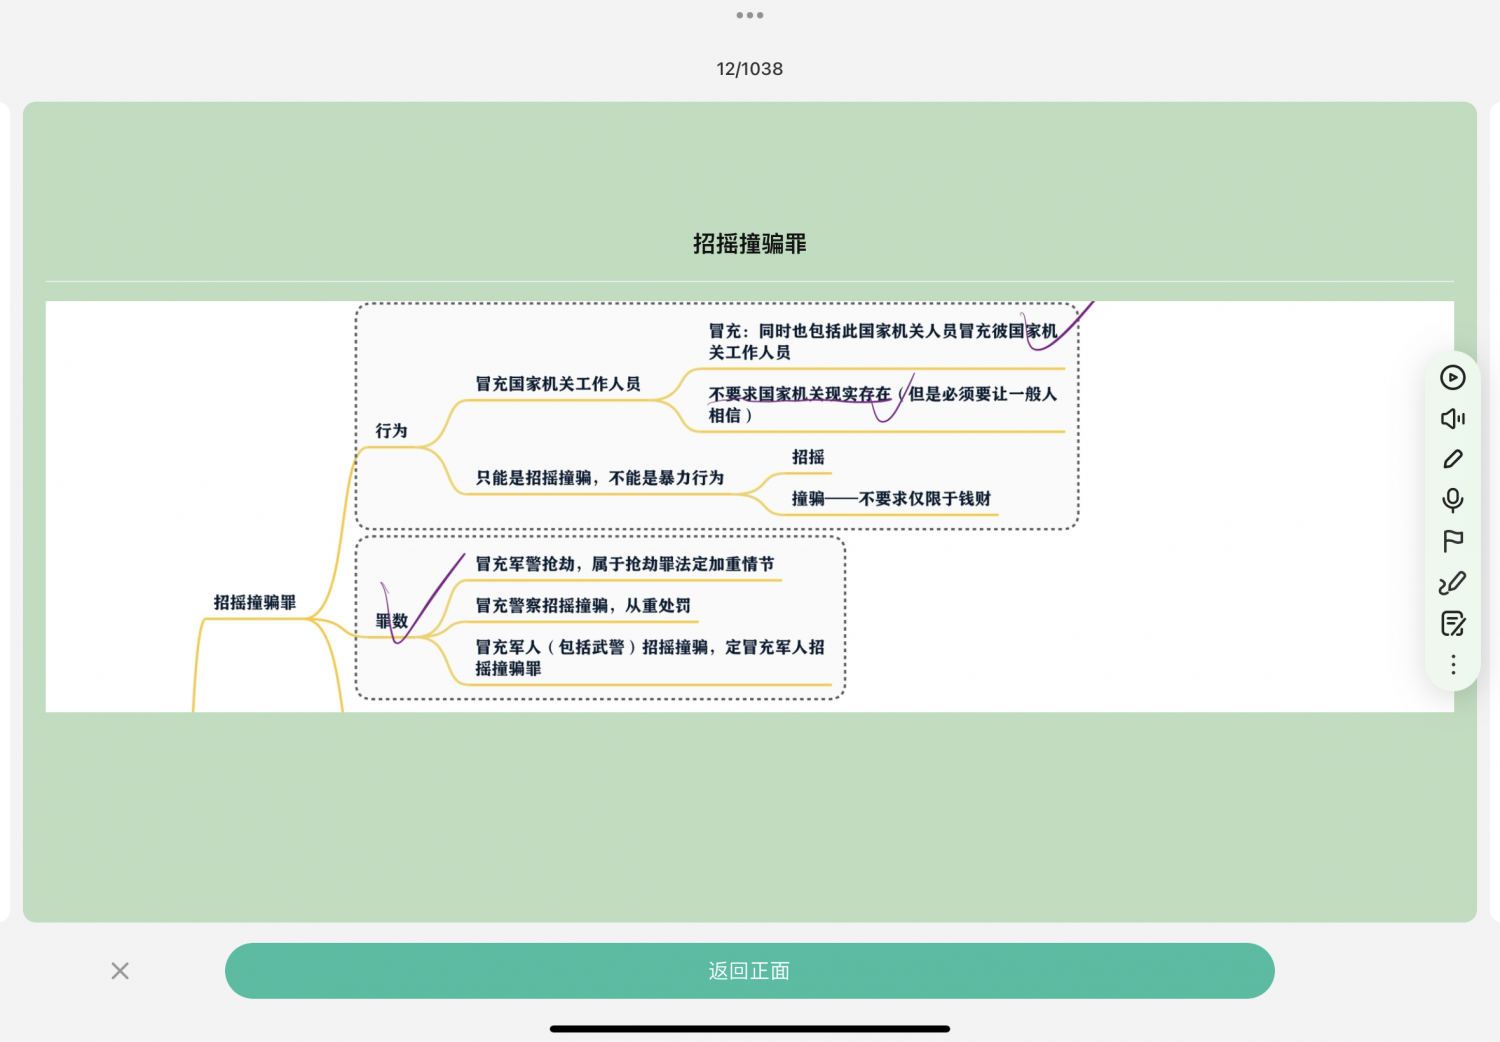Open the handwriting brush tool

[x=1452, y=582]
